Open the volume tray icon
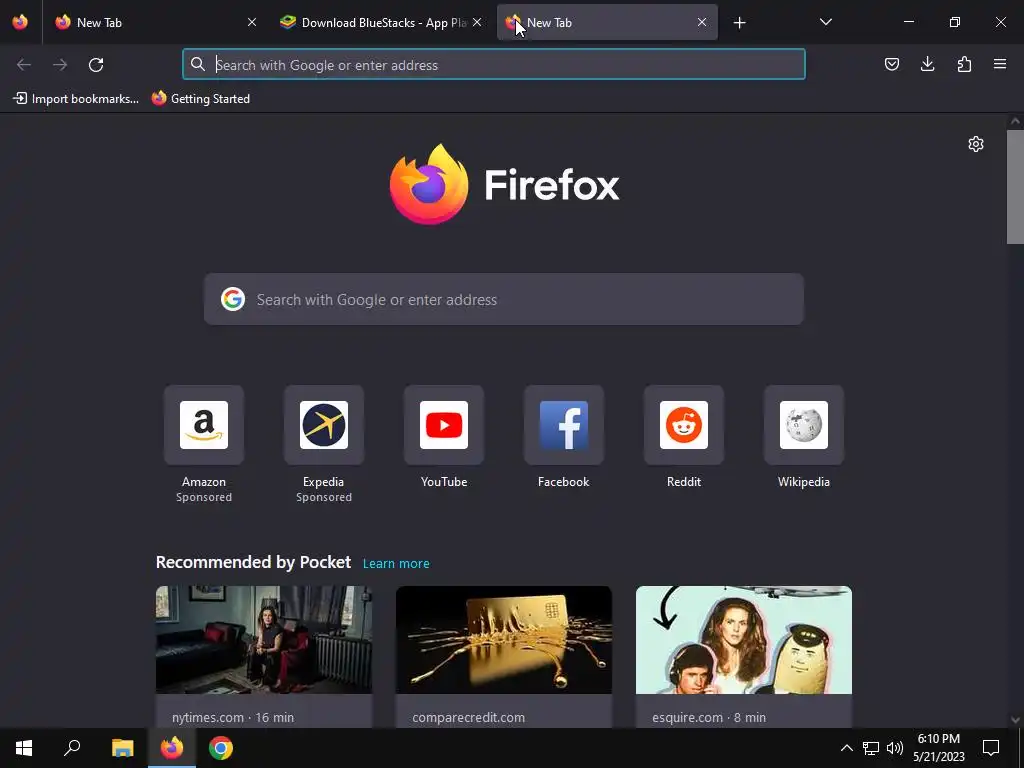Viewport: 1024px width, 768px height. click(x=895, y=748)
